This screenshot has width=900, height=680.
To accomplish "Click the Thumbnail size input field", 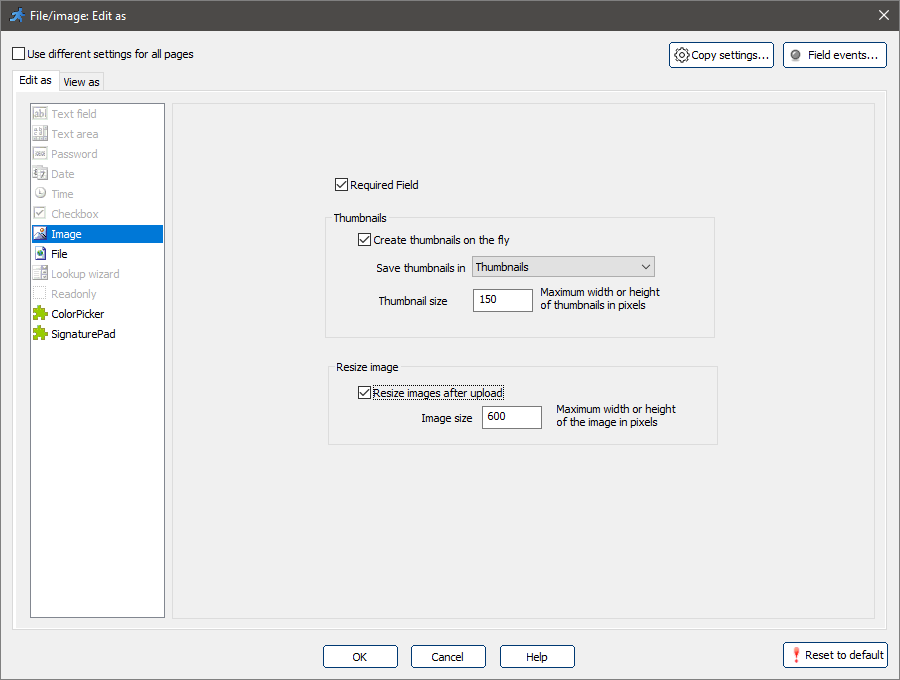I will coord(502,300).
